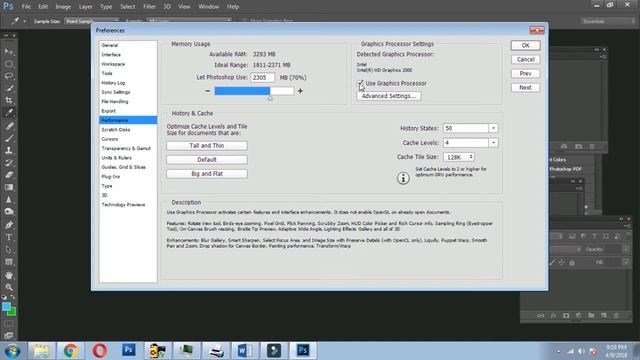Select the Healing Brush tool

9,126
